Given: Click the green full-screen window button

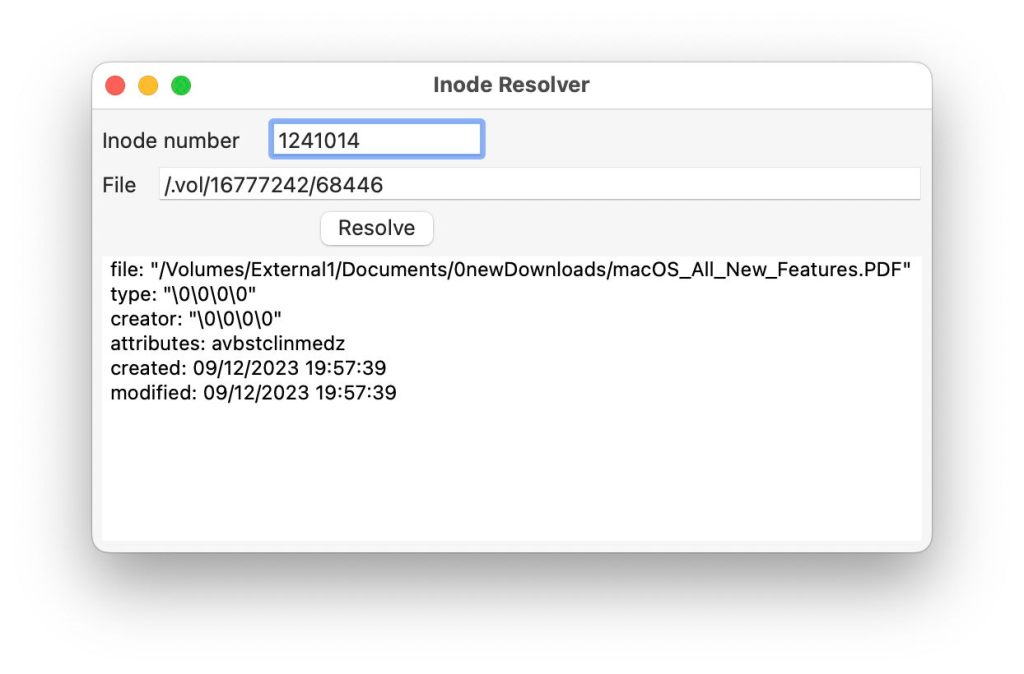Looking at the screenshot, I should click(181, 86).
